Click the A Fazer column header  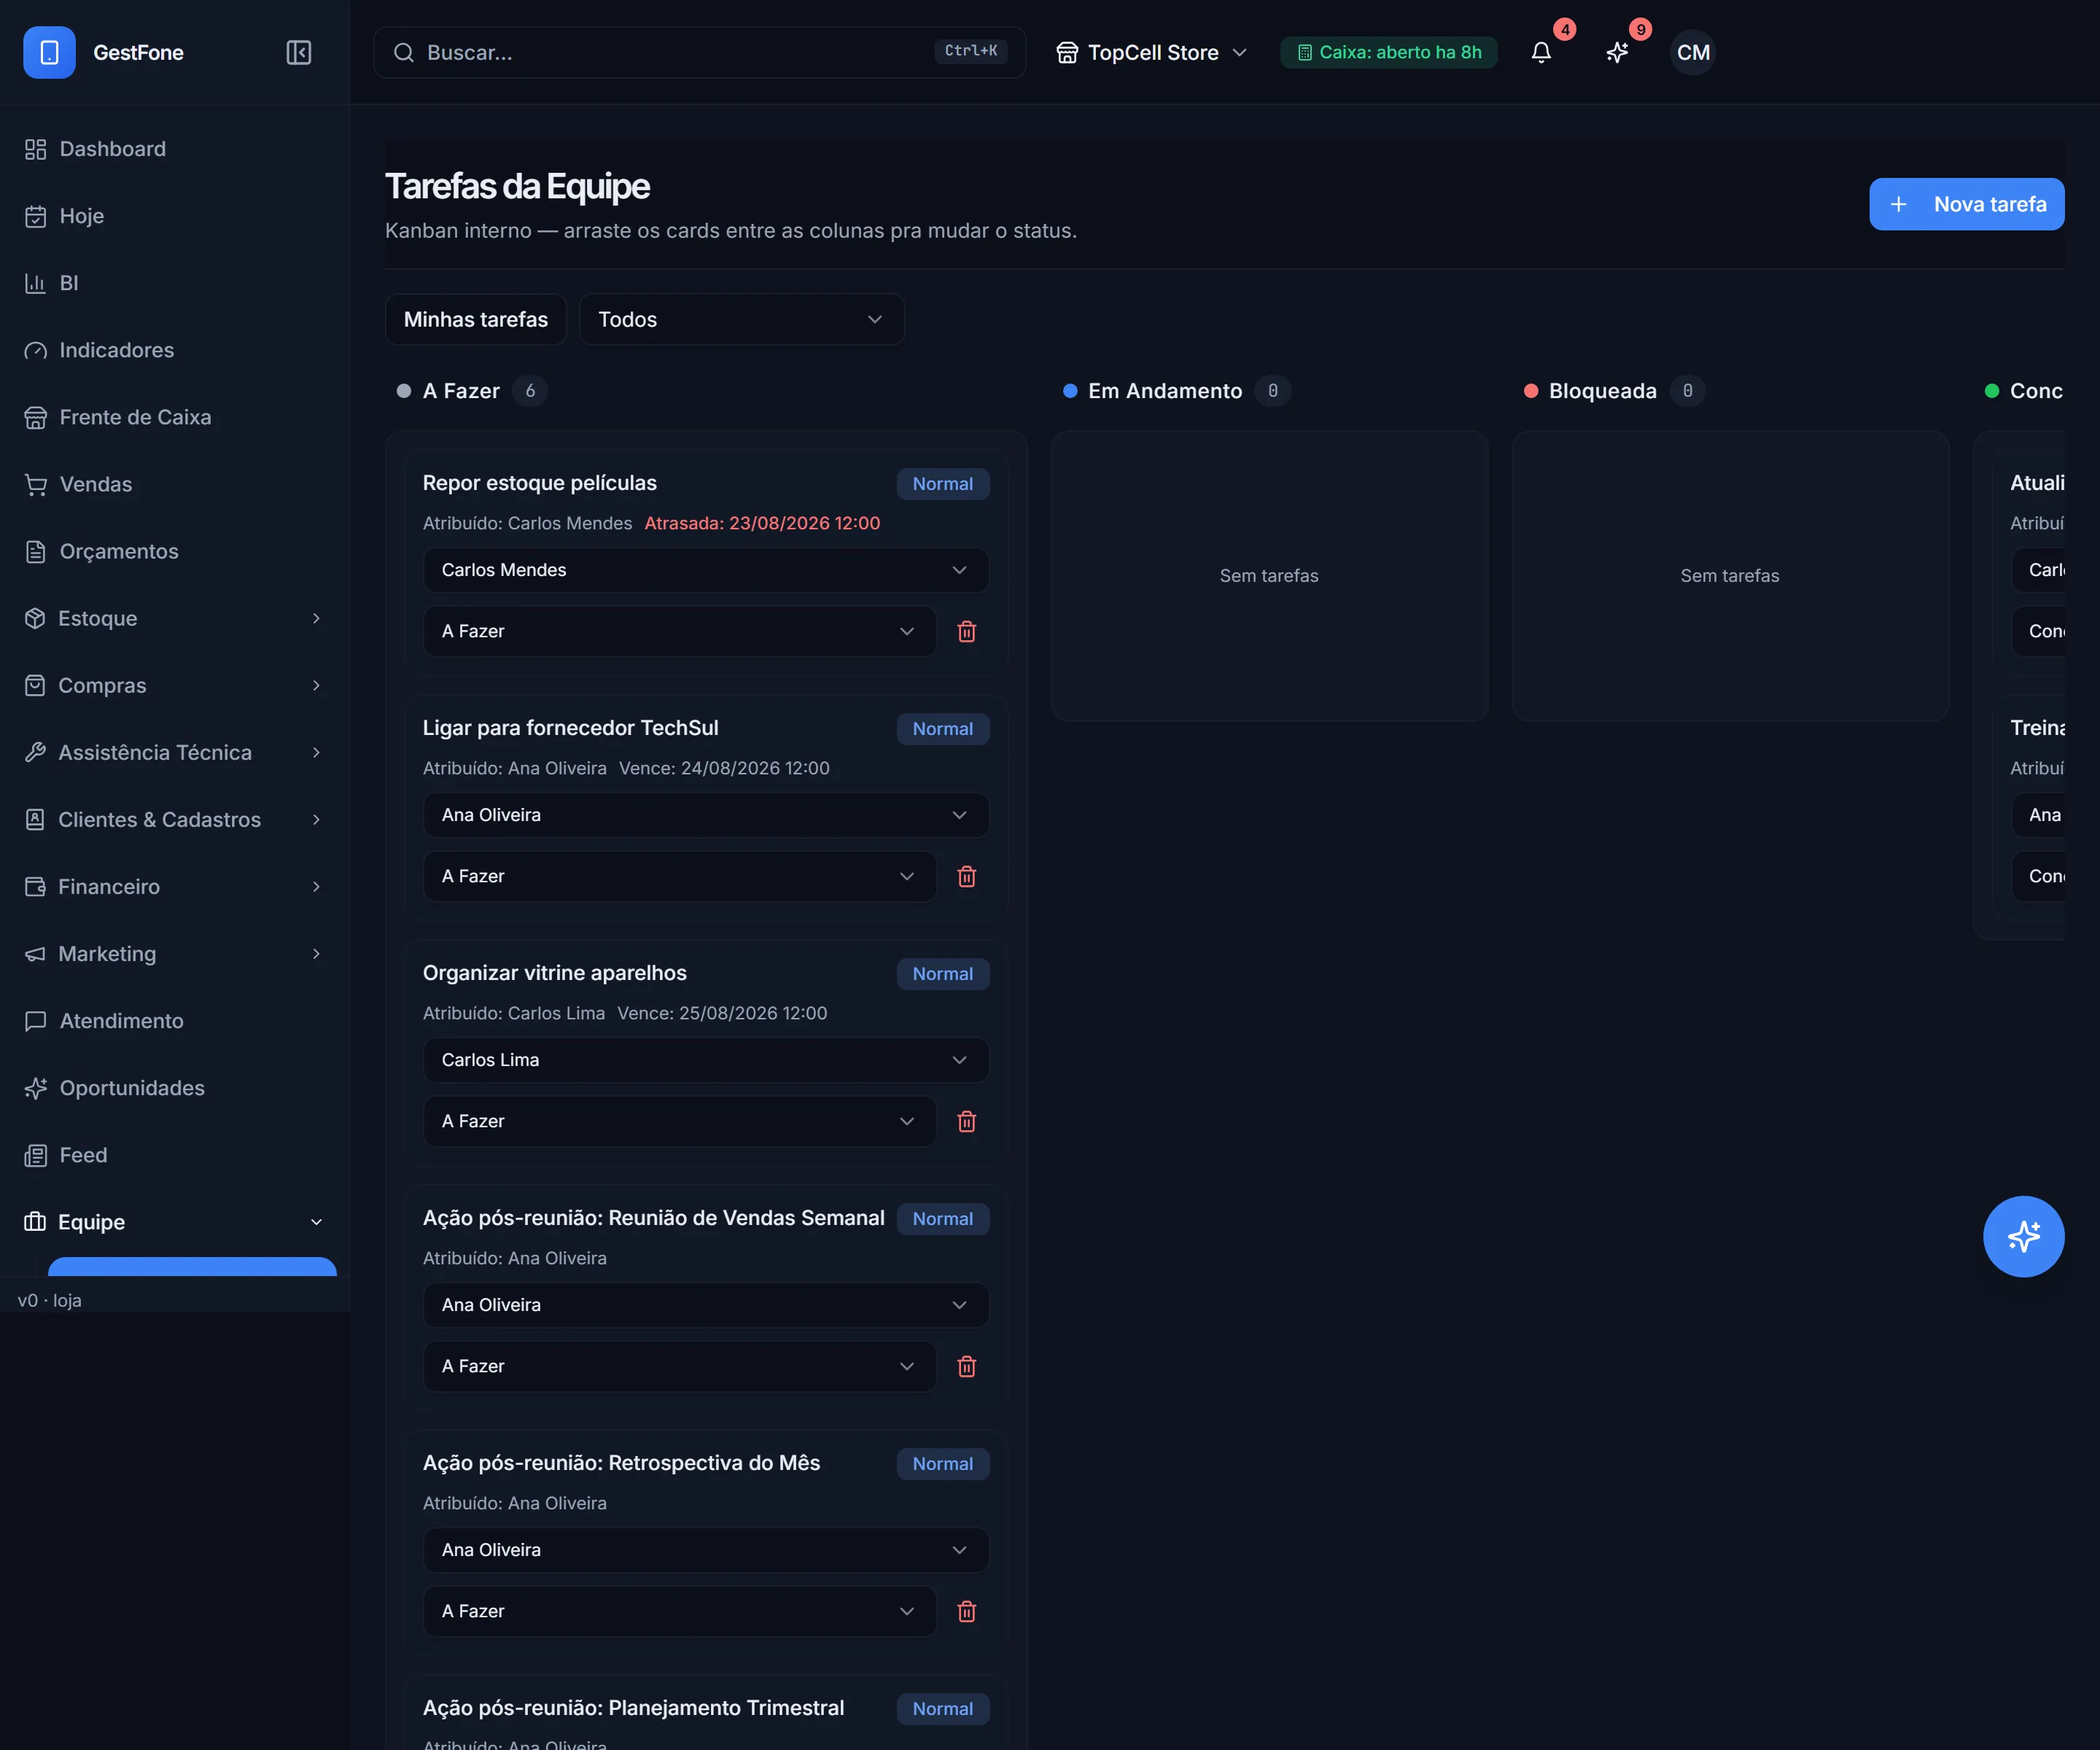[461, 391]
